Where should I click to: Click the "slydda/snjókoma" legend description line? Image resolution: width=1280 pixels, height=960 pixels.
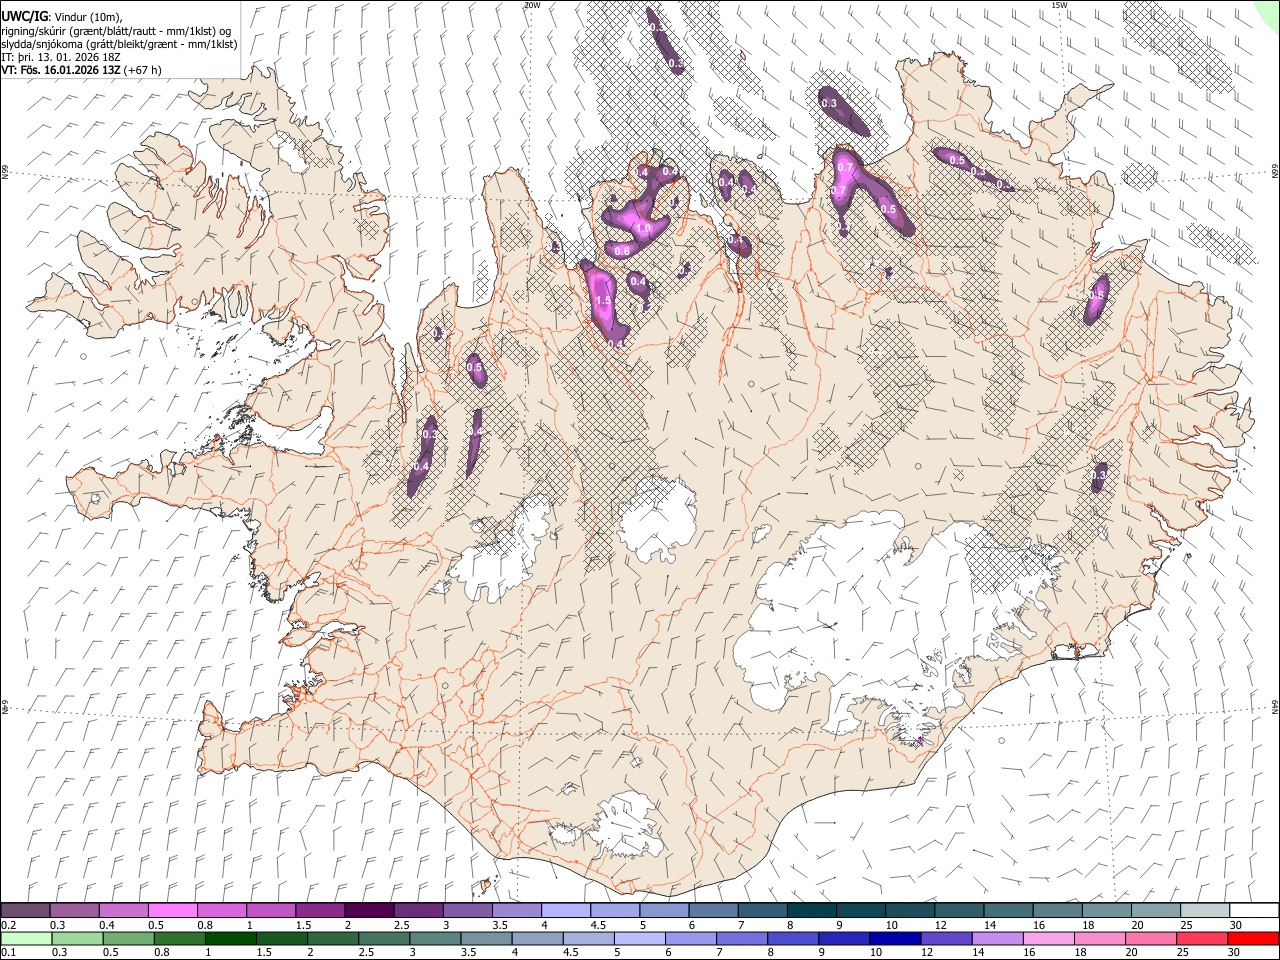click(x=119, y=44)
